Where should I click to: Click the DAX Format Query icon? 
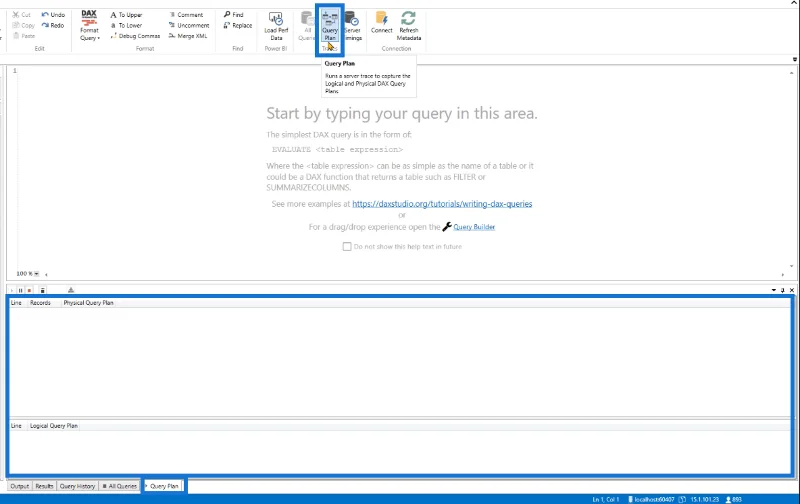click(x=89, y=18)
